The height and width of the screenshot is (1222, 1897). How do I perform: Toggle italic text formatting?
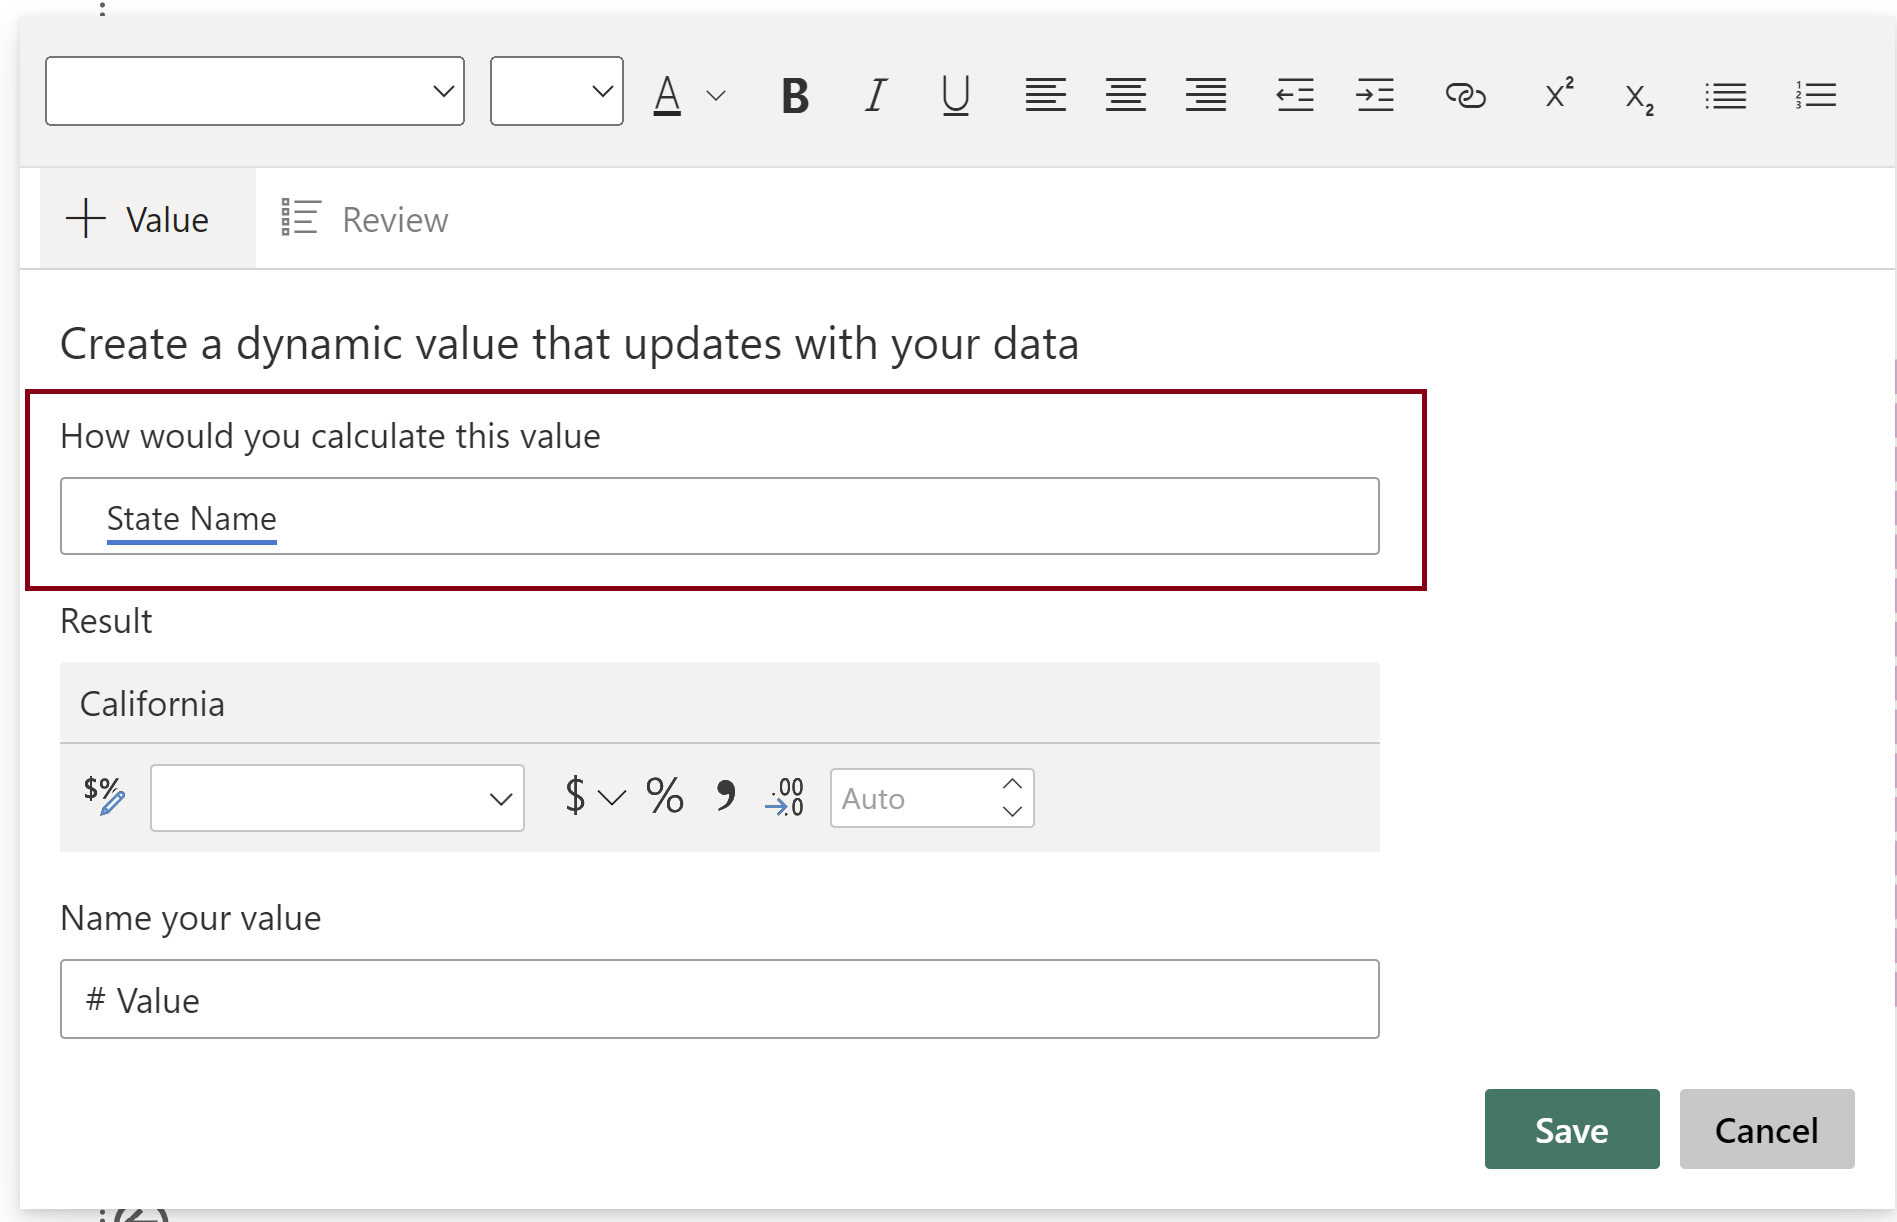(876, 96)
